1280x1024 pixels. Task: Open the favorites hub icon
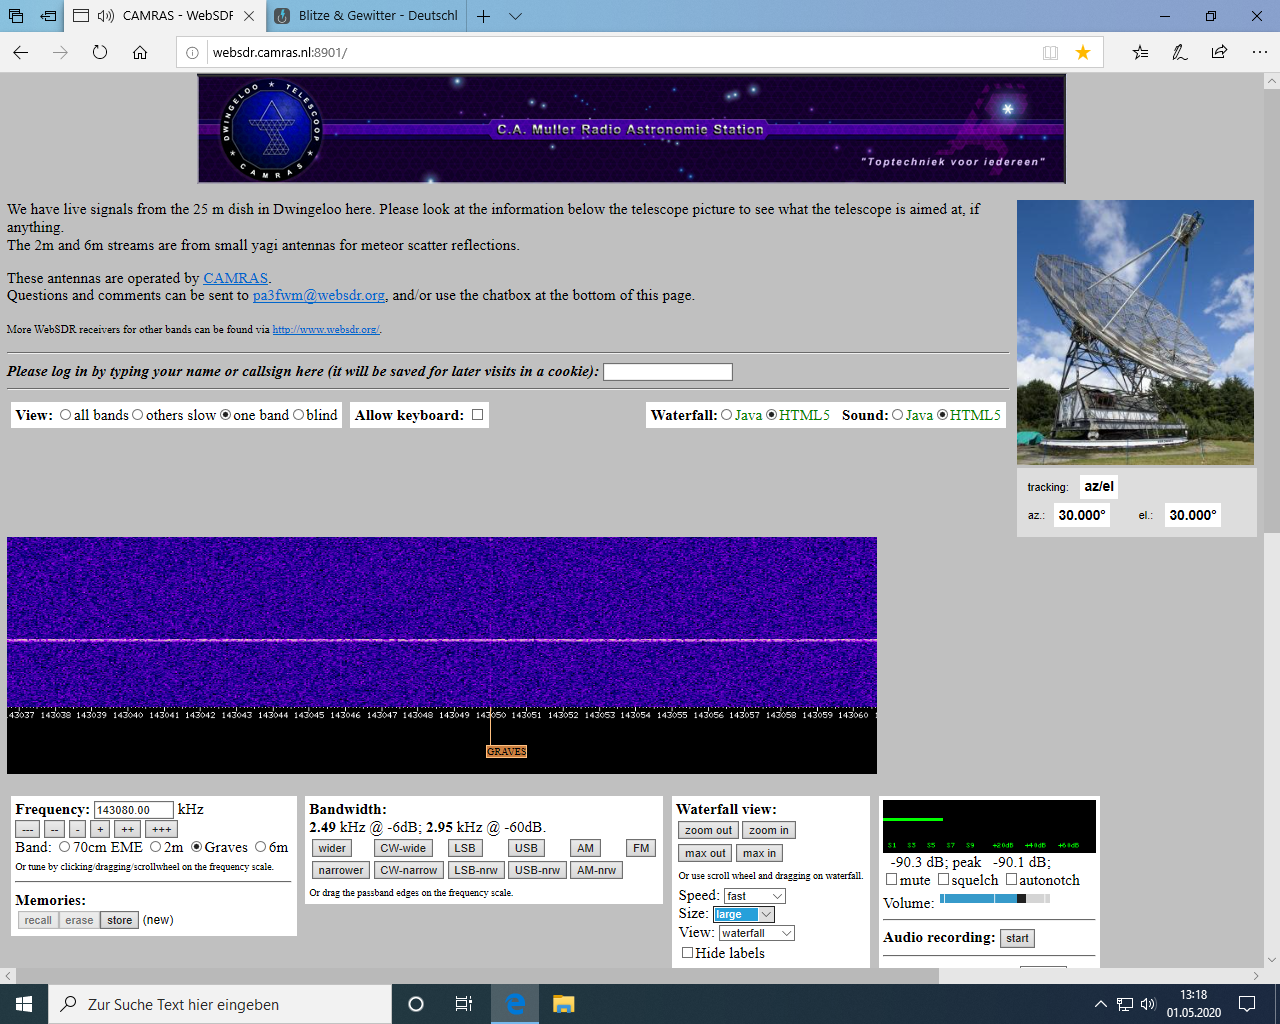(1140, 52)
